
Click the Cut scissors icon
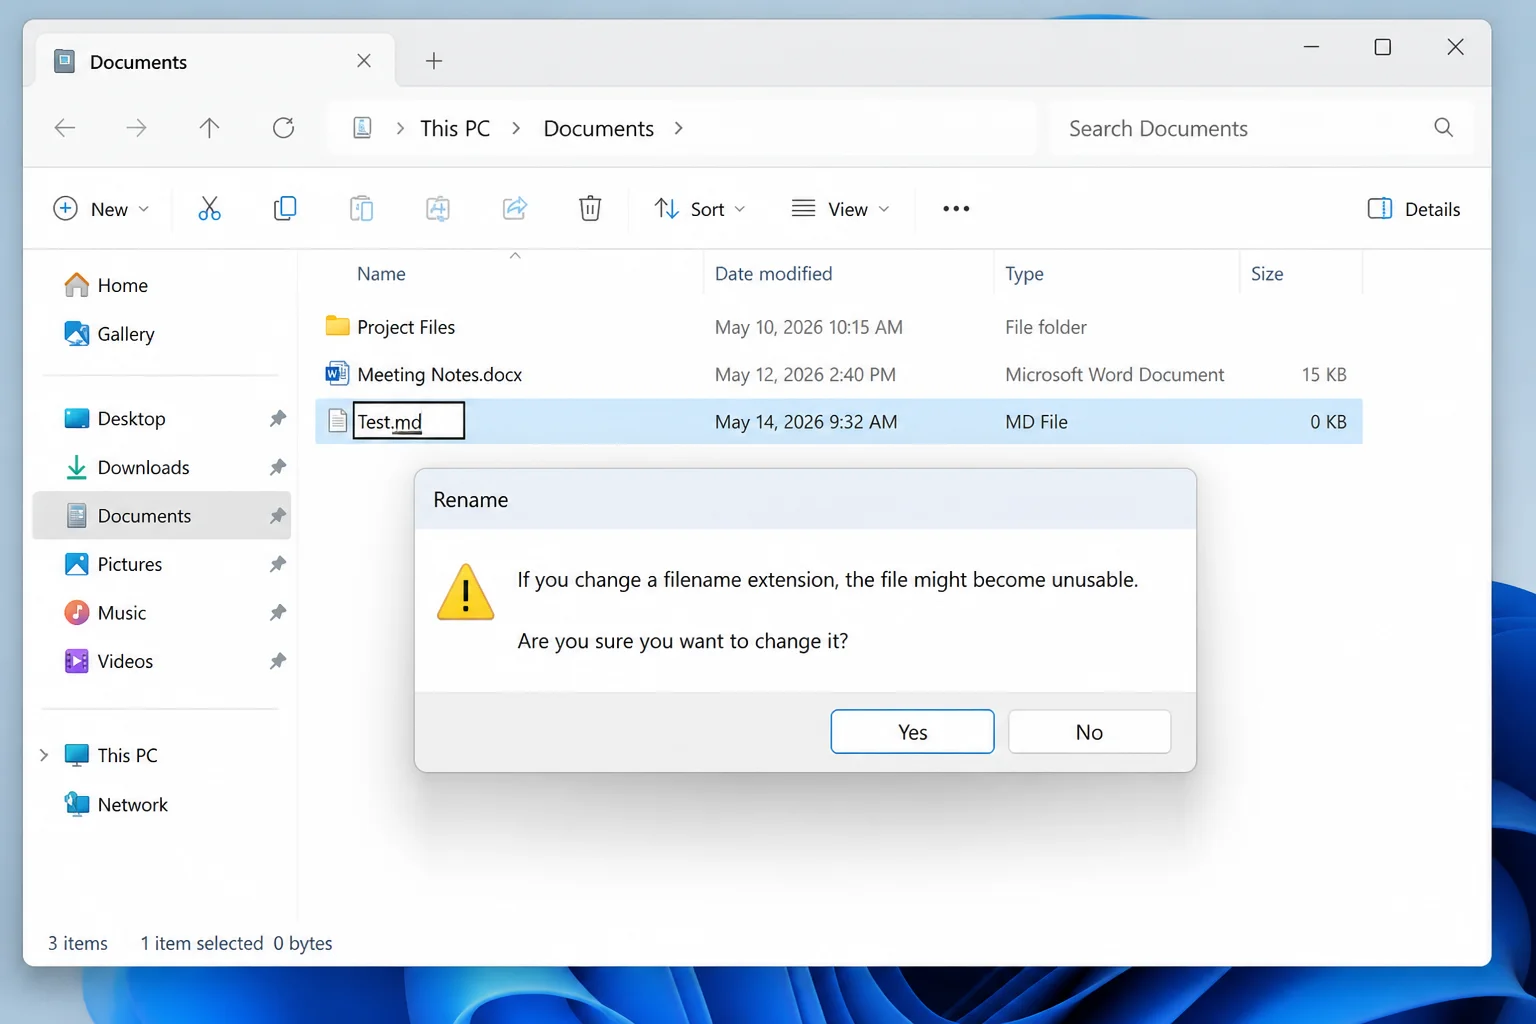pos(209,209)
